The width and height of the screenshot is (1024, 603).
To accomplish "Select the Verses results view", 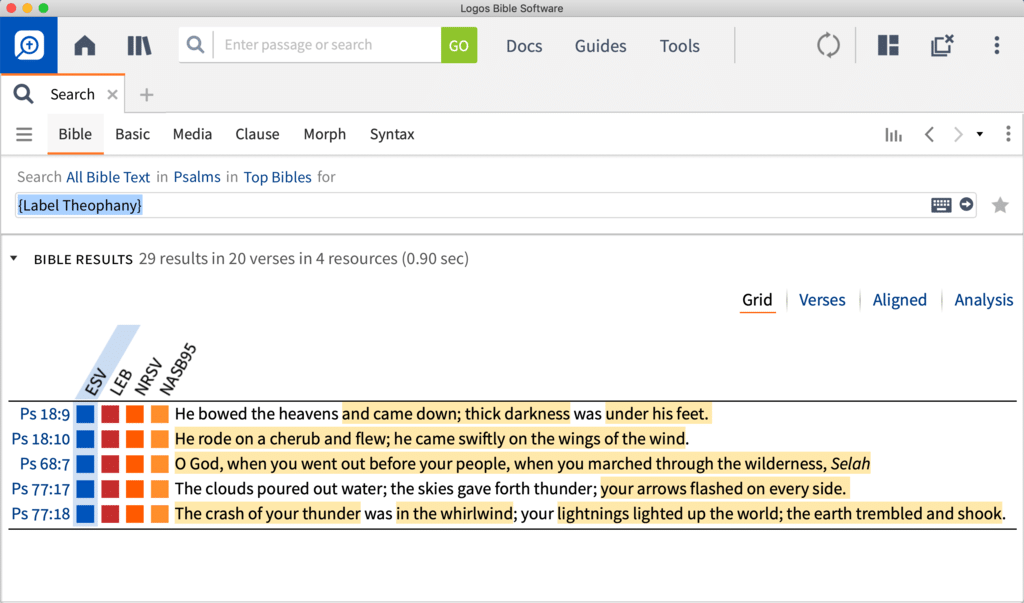I will [x=822, y=300].
